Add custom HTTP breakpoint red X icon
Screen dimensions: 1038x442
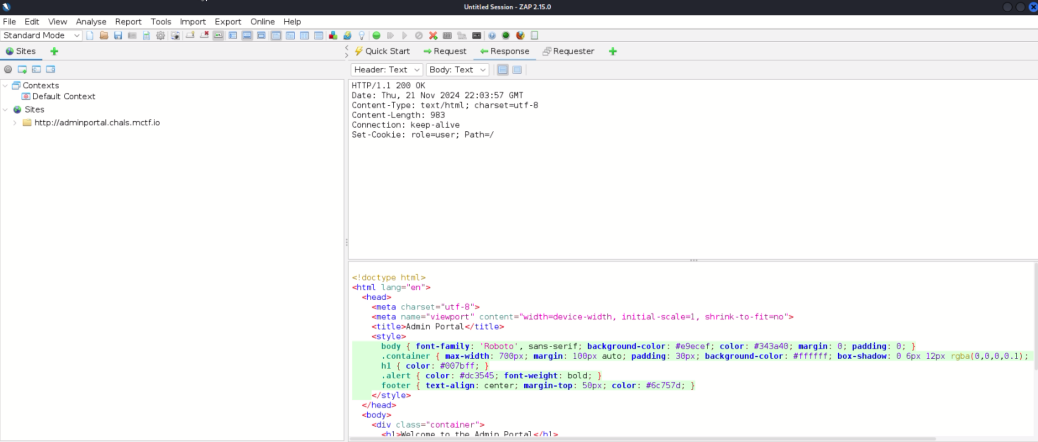point(433,36)
